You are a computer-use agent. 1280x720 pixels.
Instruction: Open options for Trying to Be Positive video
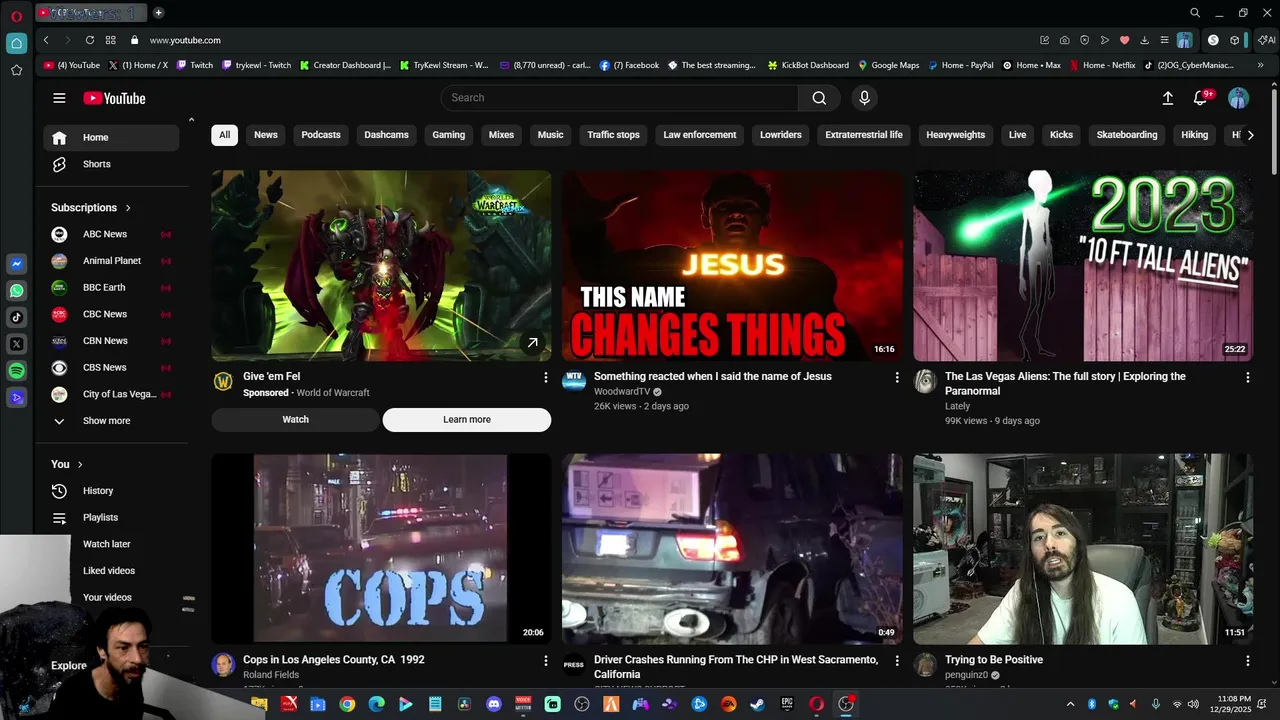tap(1247, 661)
